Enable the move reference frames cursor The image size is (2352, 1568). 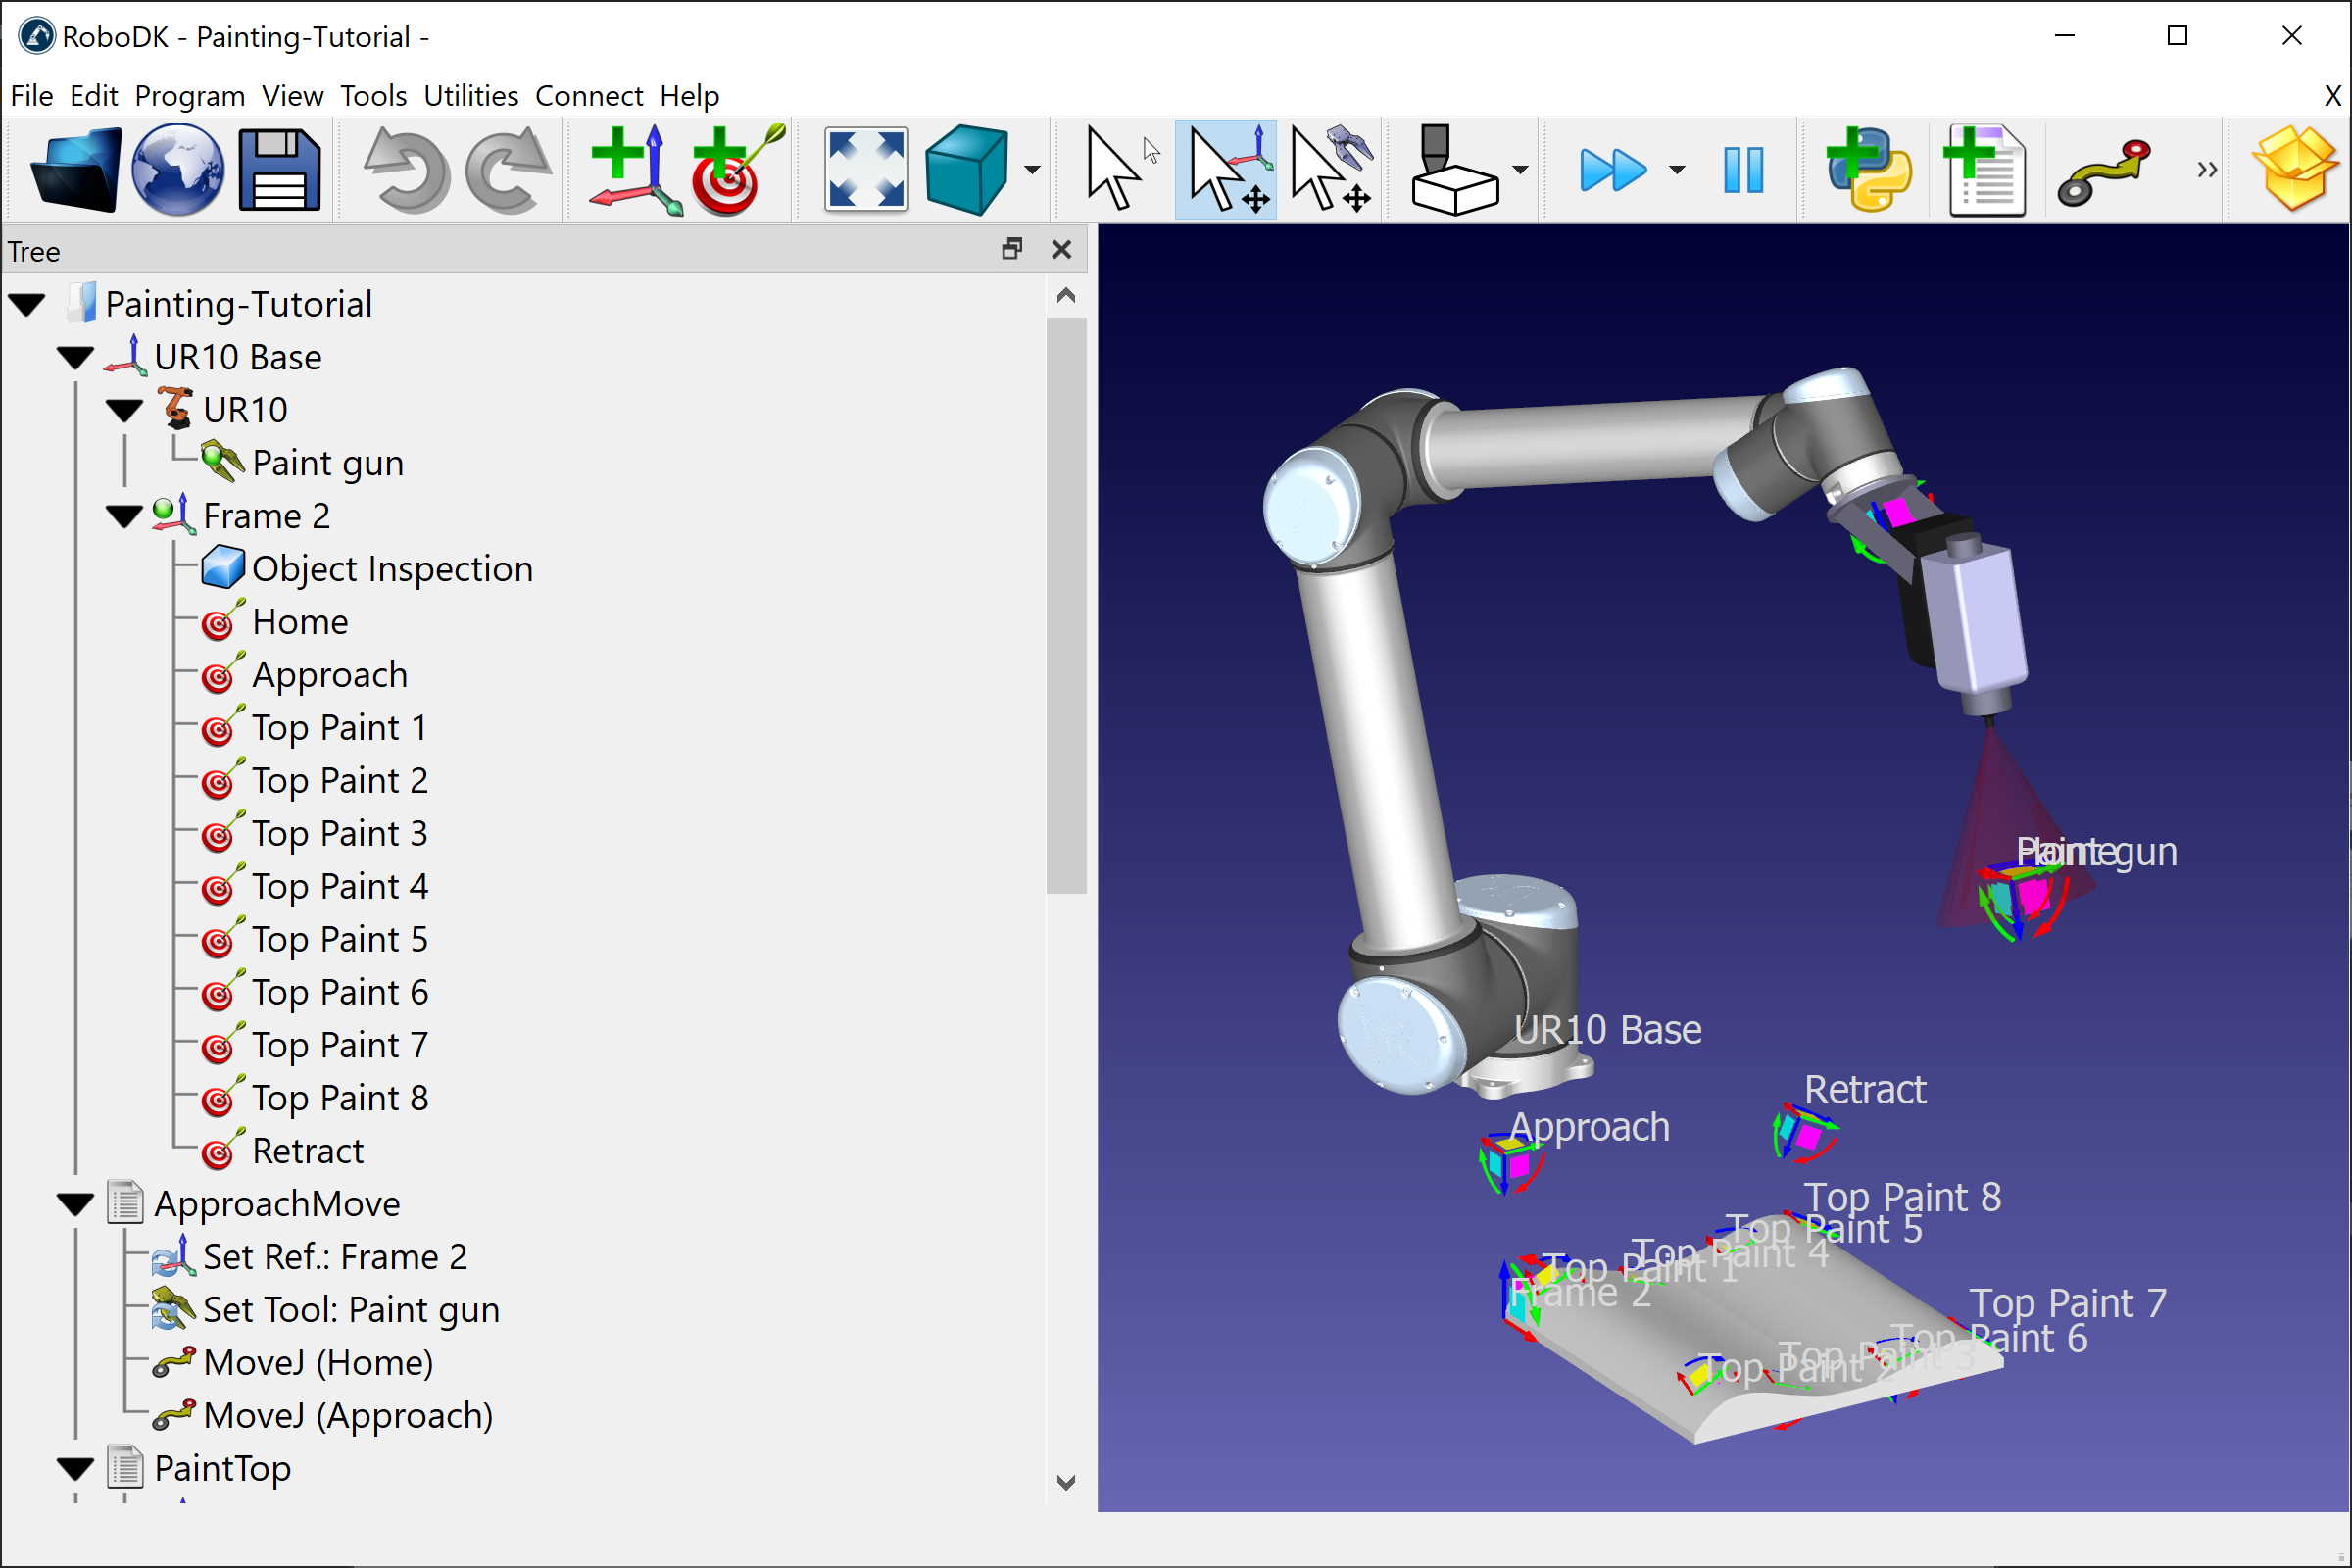pyautogui.click(x=1226, y=169)
